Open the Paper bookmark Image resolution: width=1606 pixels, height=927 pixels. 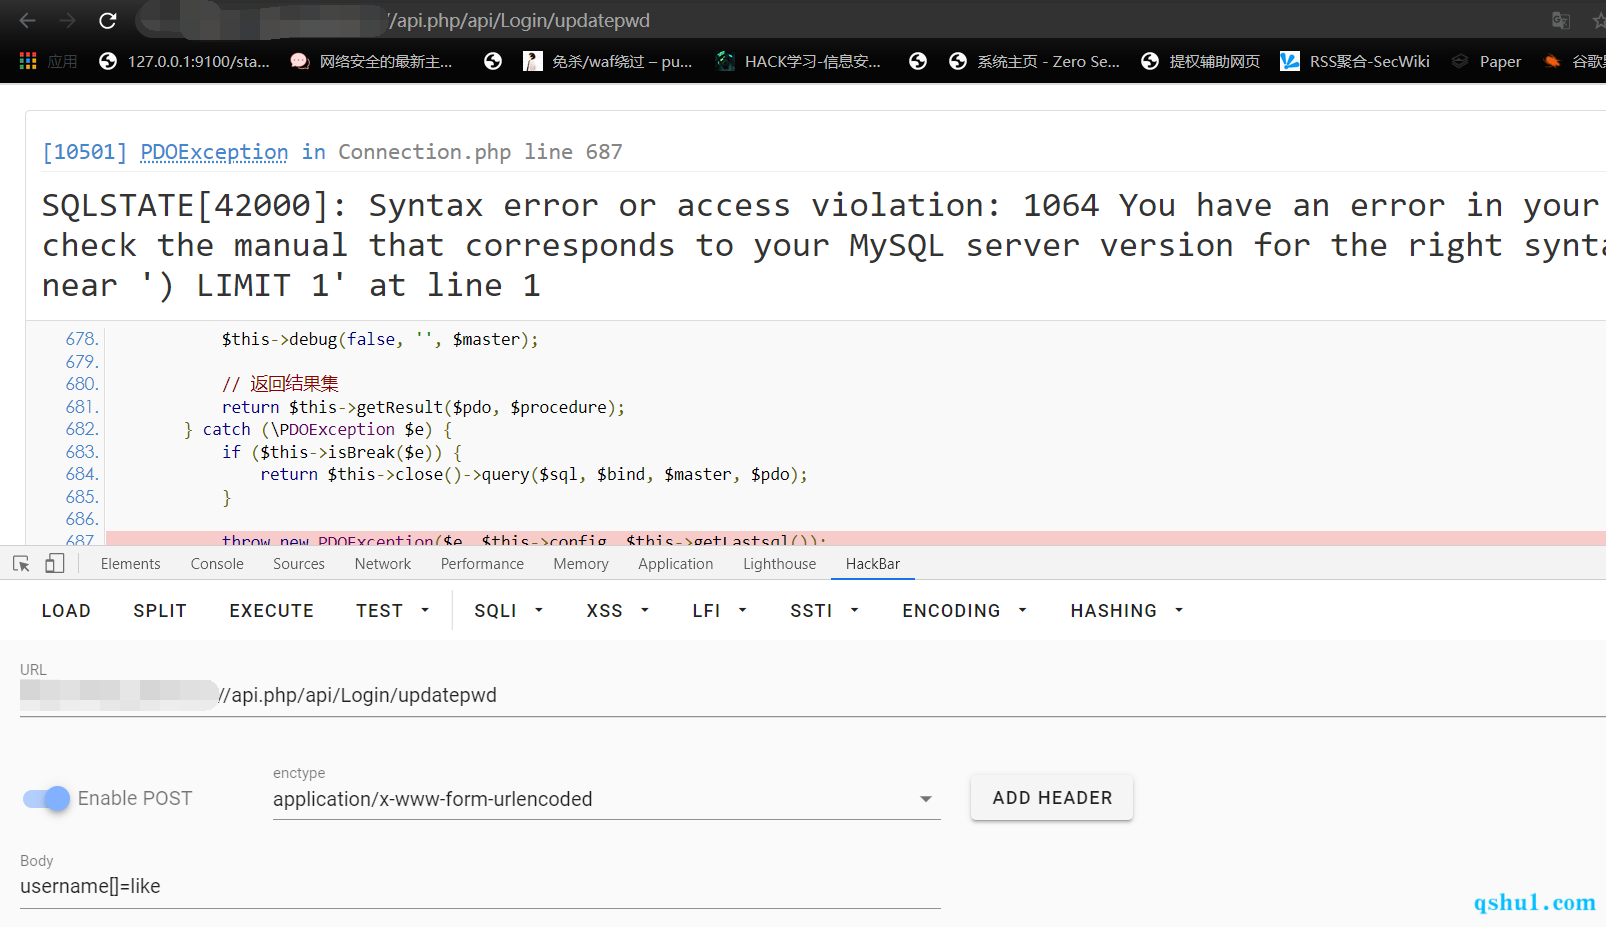pyautogui.click(x=1486, y=61)
